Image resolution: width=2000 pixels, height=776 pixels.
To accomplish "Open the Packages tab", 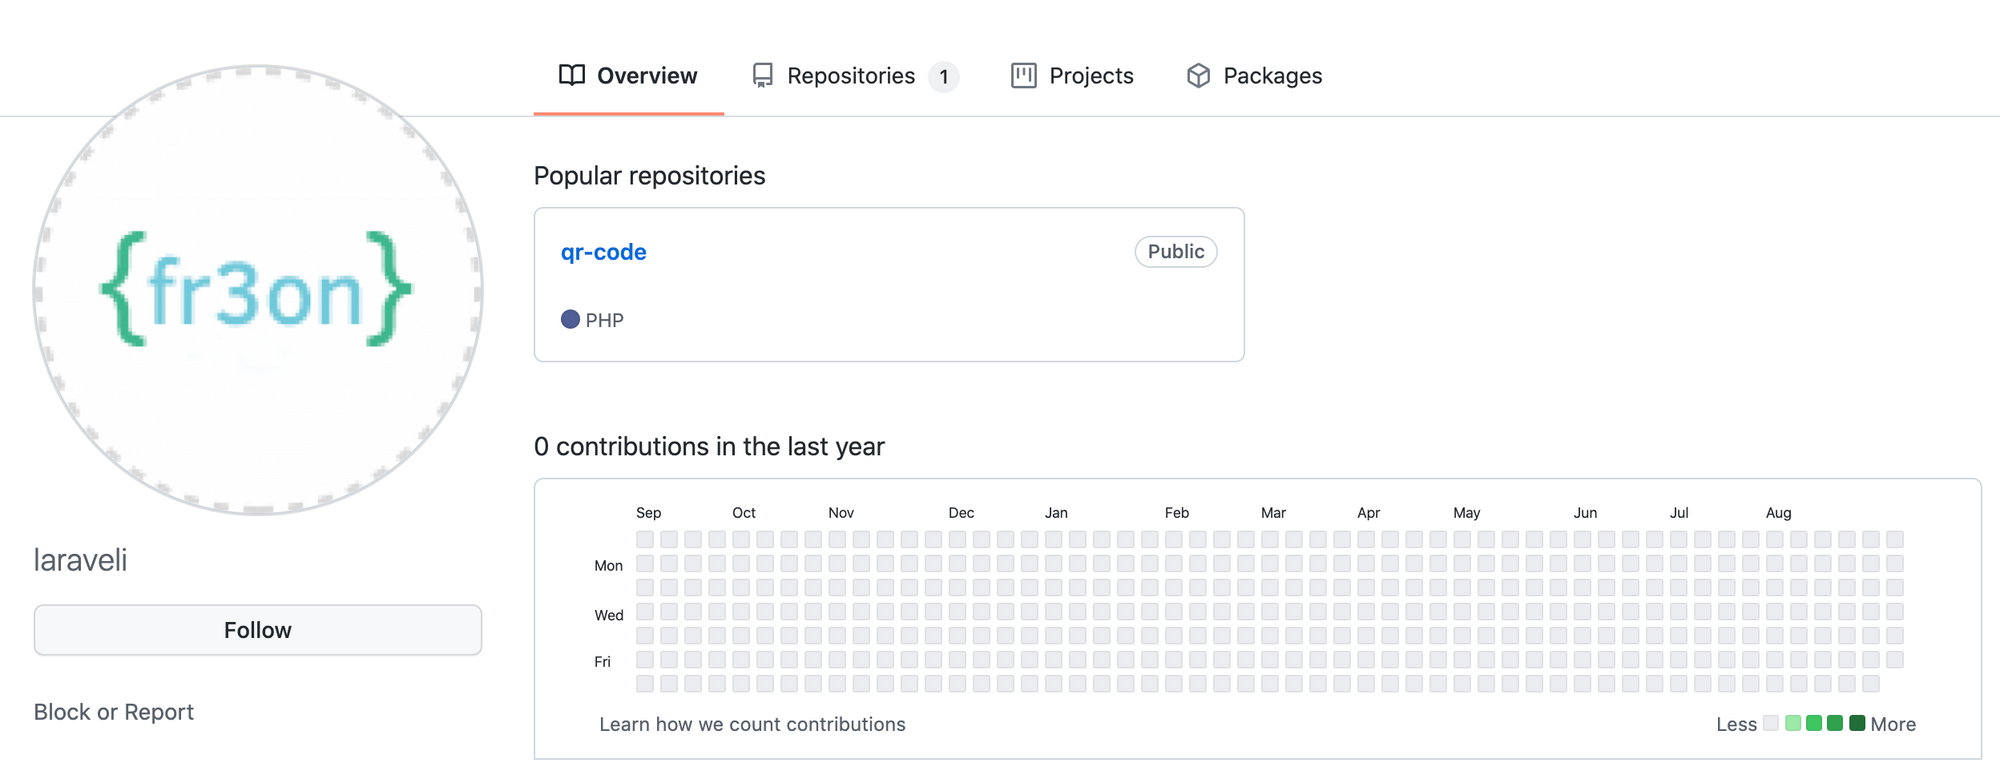I will click(x=1272, y=76).
